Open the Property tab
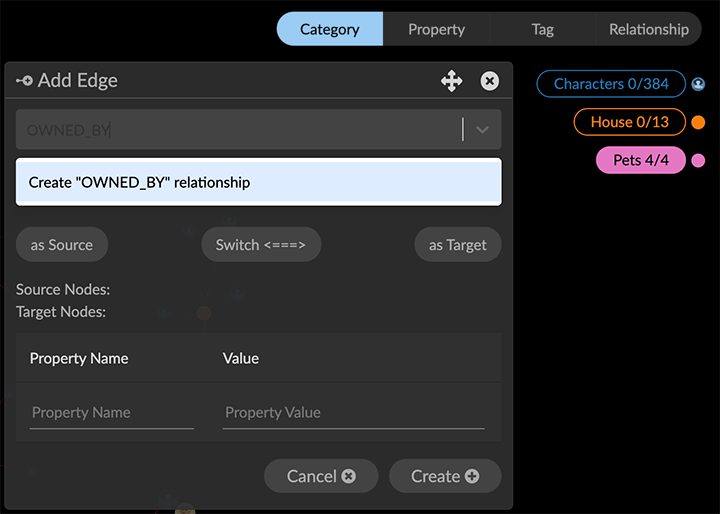 point(436,29)
